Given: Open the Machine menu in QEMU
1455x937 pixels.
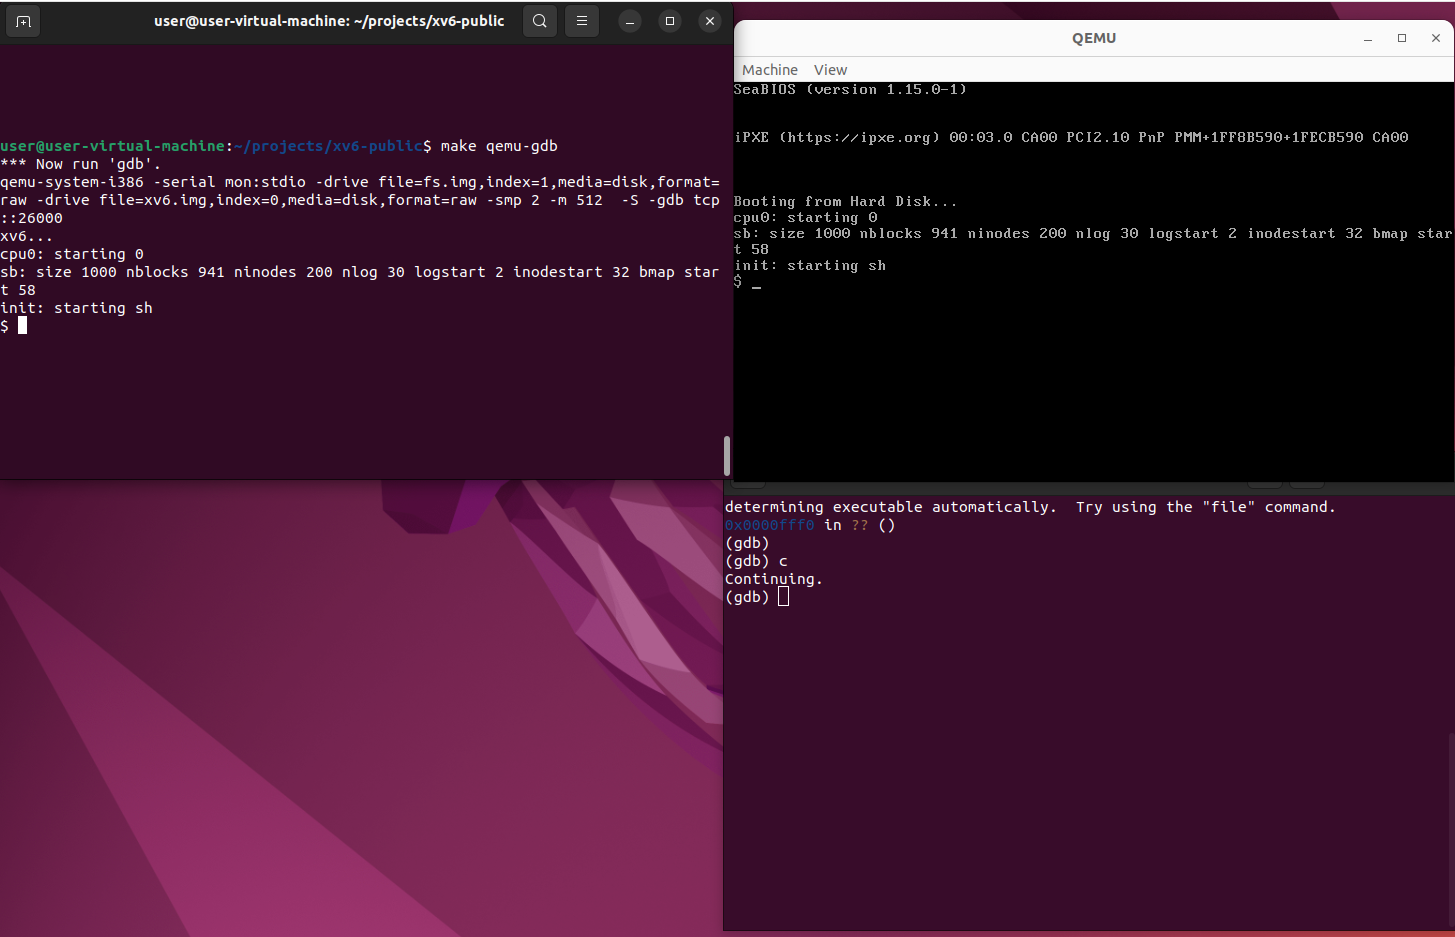Looking at the screenshot, I should pyautogui.click(x=769, y=70).
